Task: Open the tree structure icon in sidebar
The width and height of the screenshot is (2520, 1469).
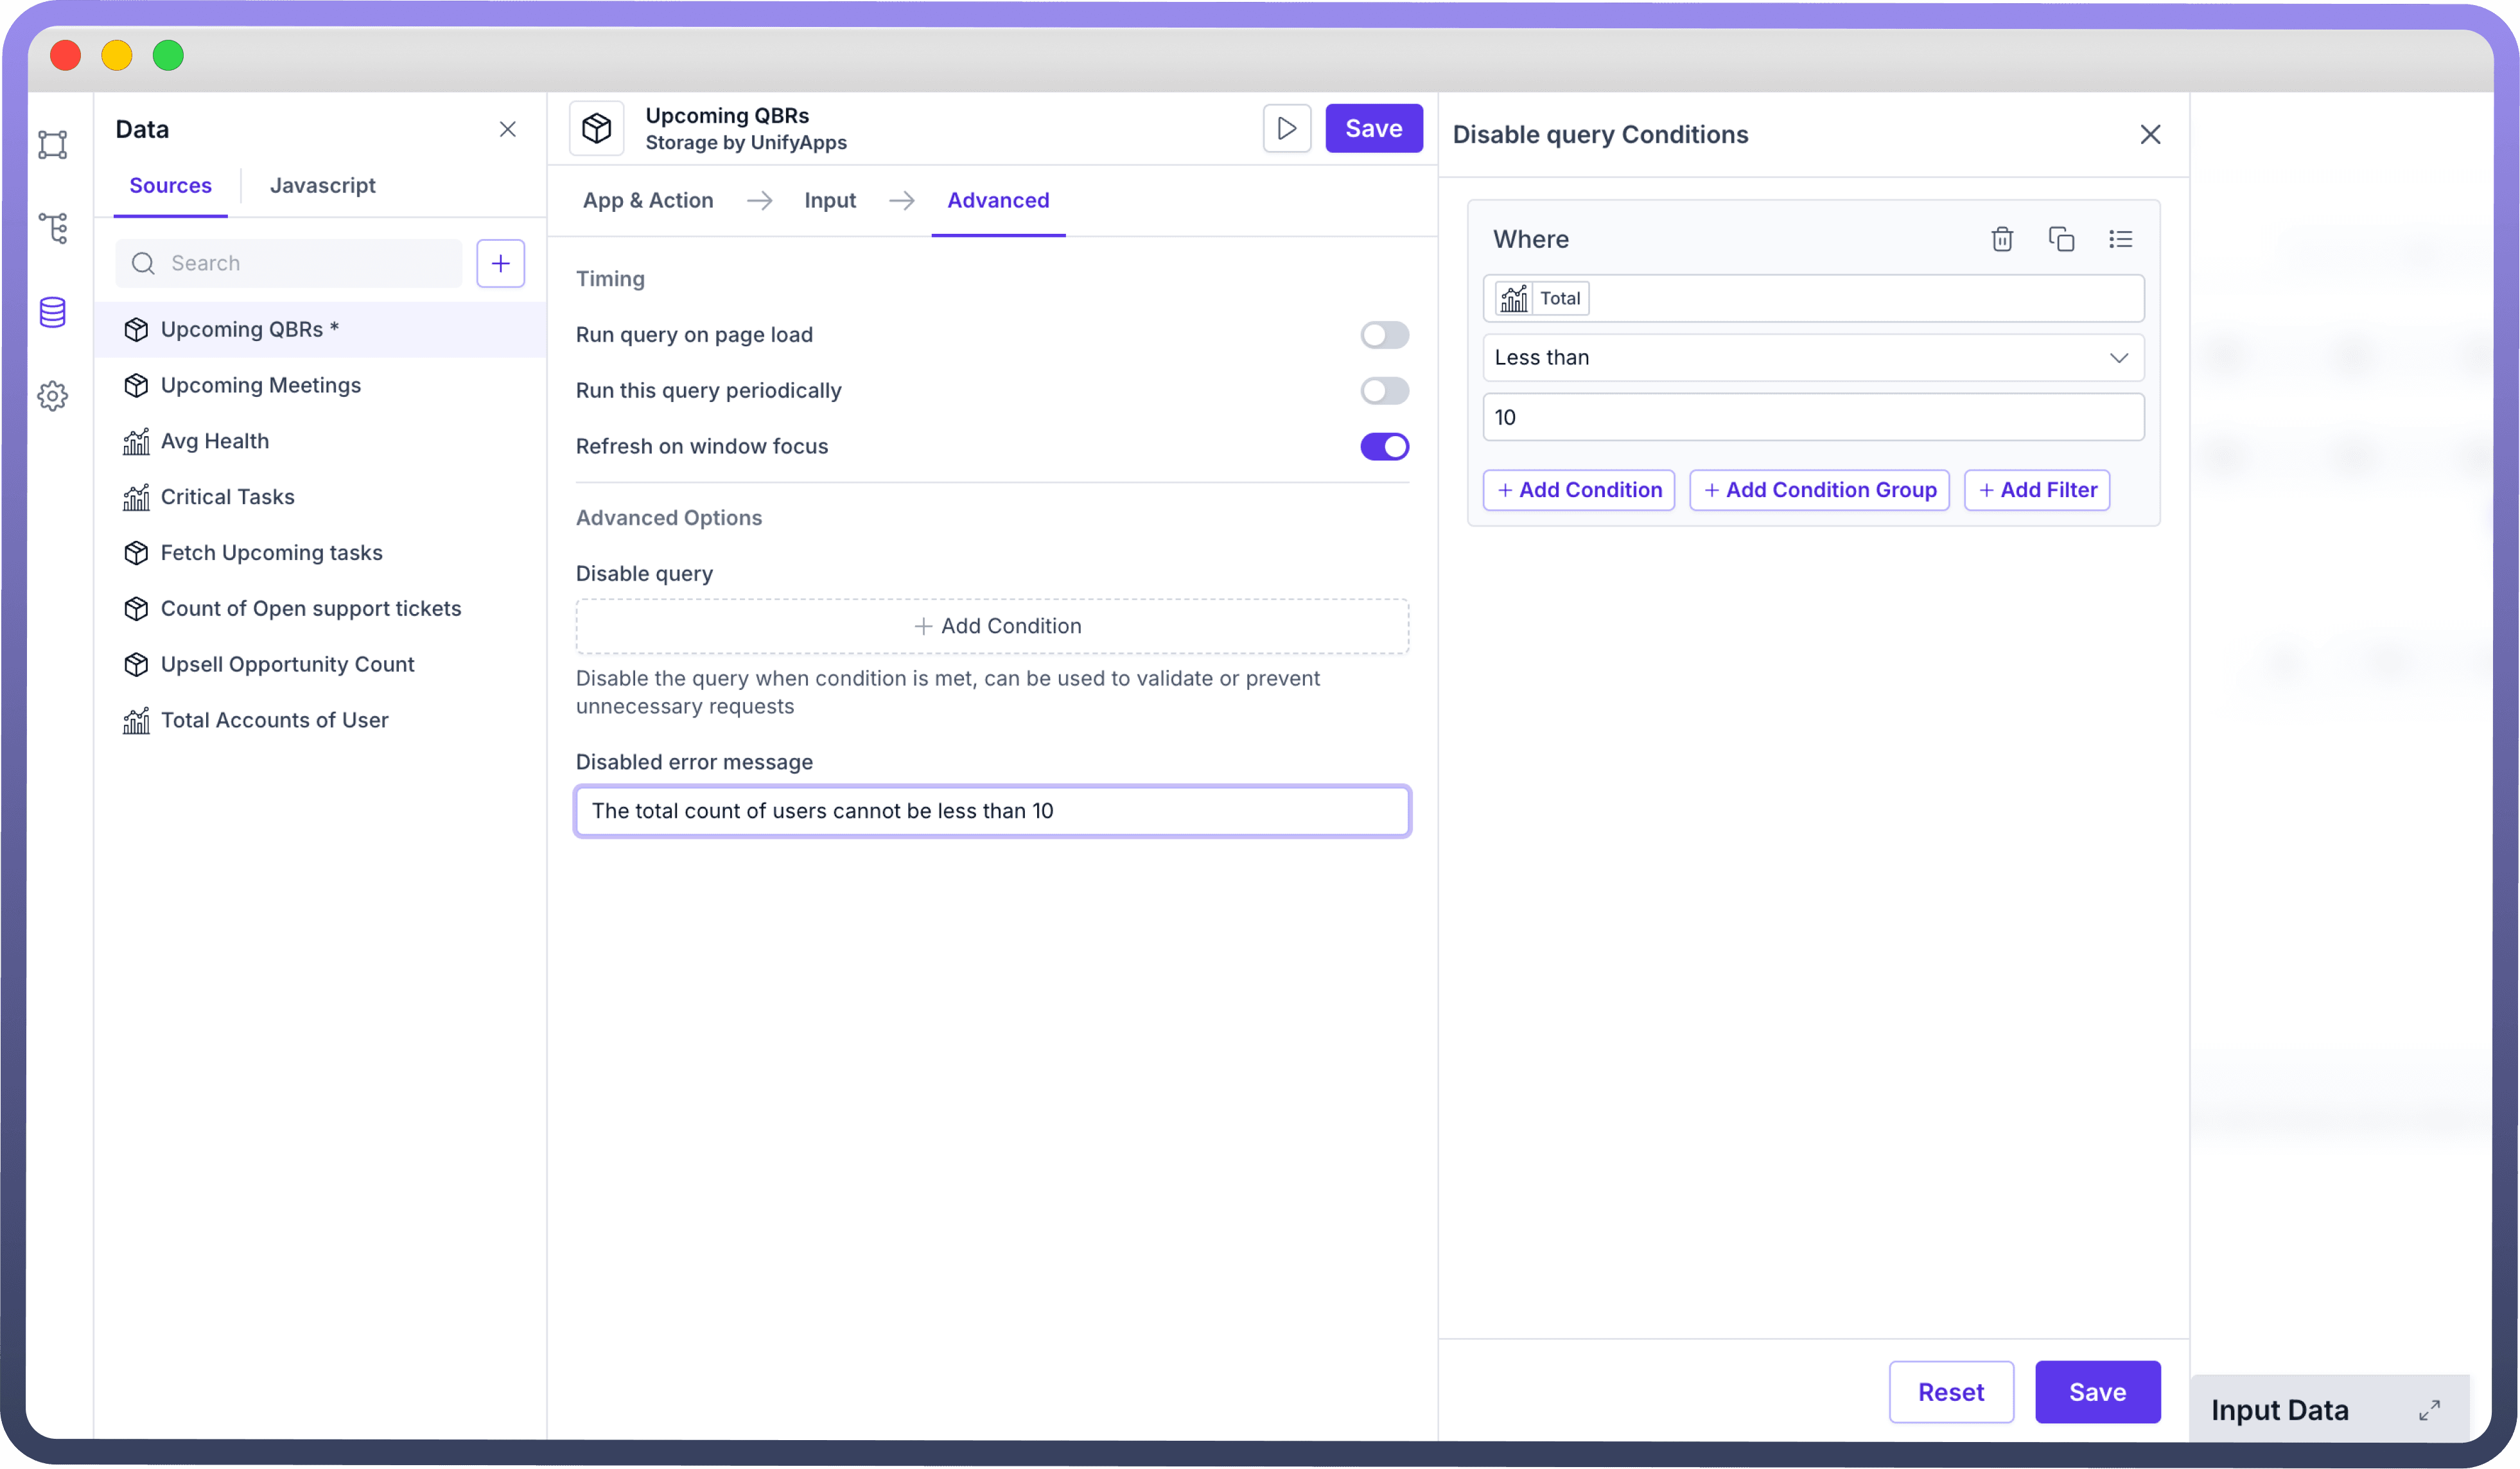Action: 53,228
